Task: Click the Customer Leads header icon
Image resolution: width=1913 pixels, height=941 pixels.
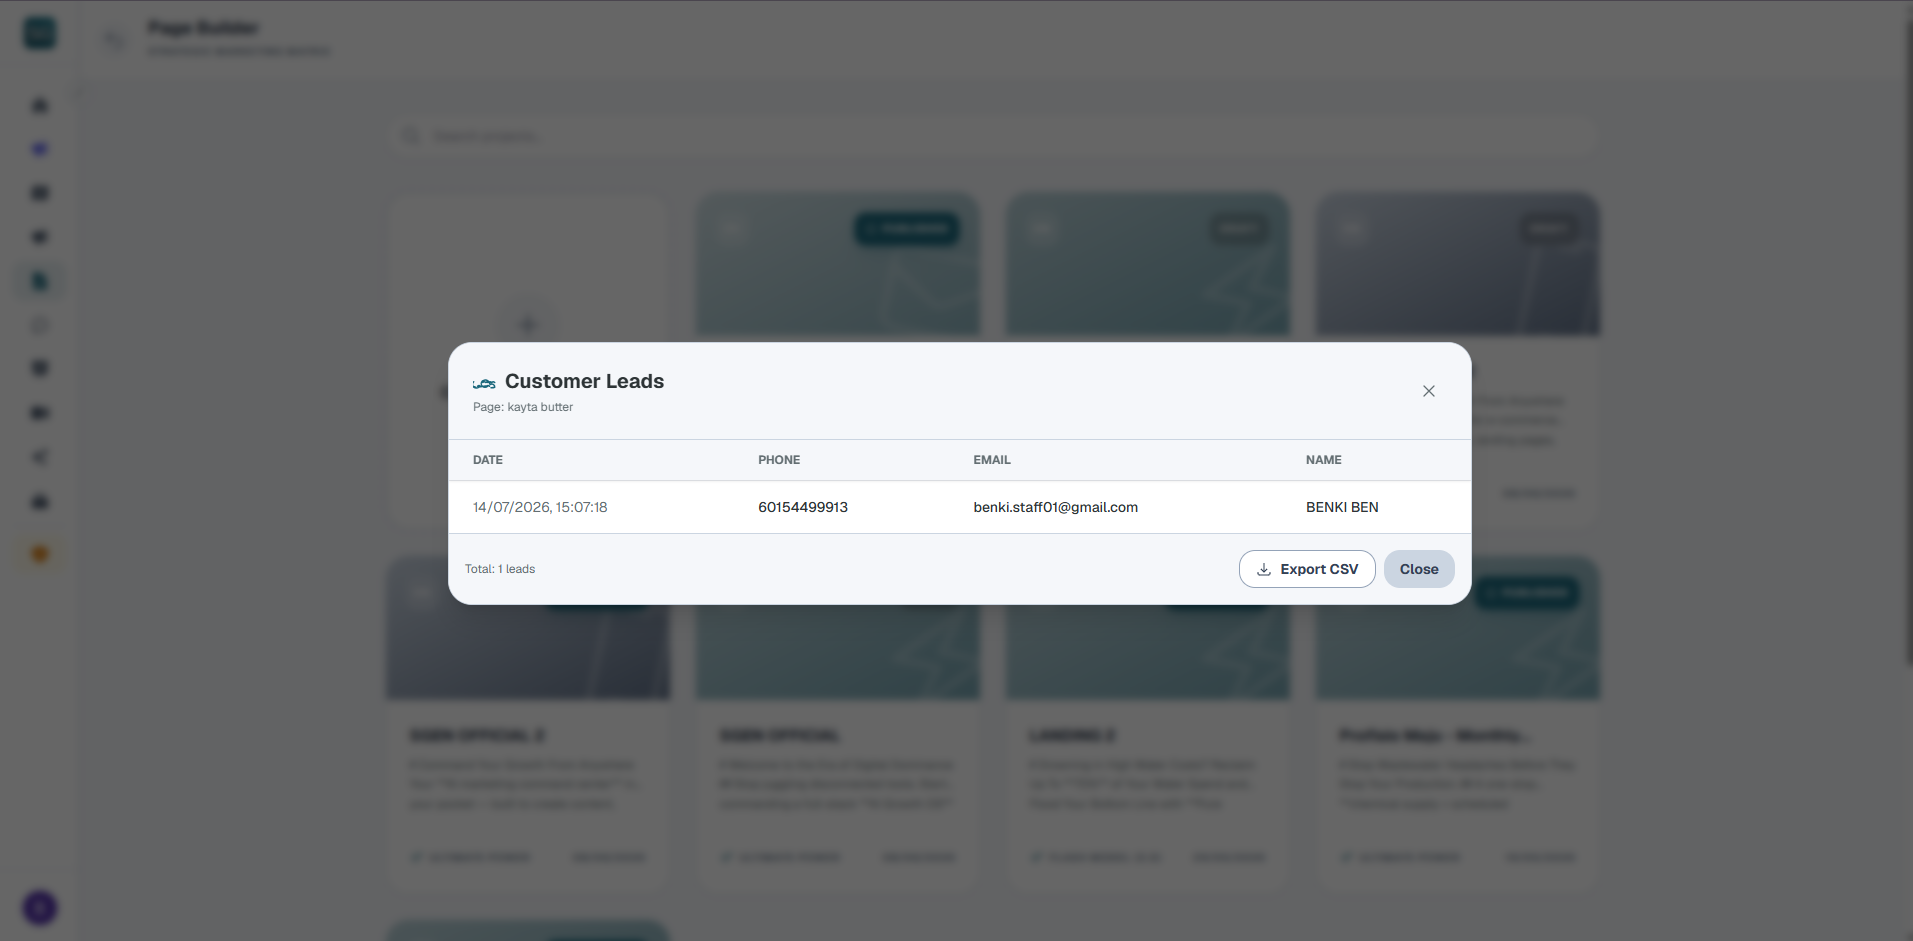Action: [x=484, y=383]
